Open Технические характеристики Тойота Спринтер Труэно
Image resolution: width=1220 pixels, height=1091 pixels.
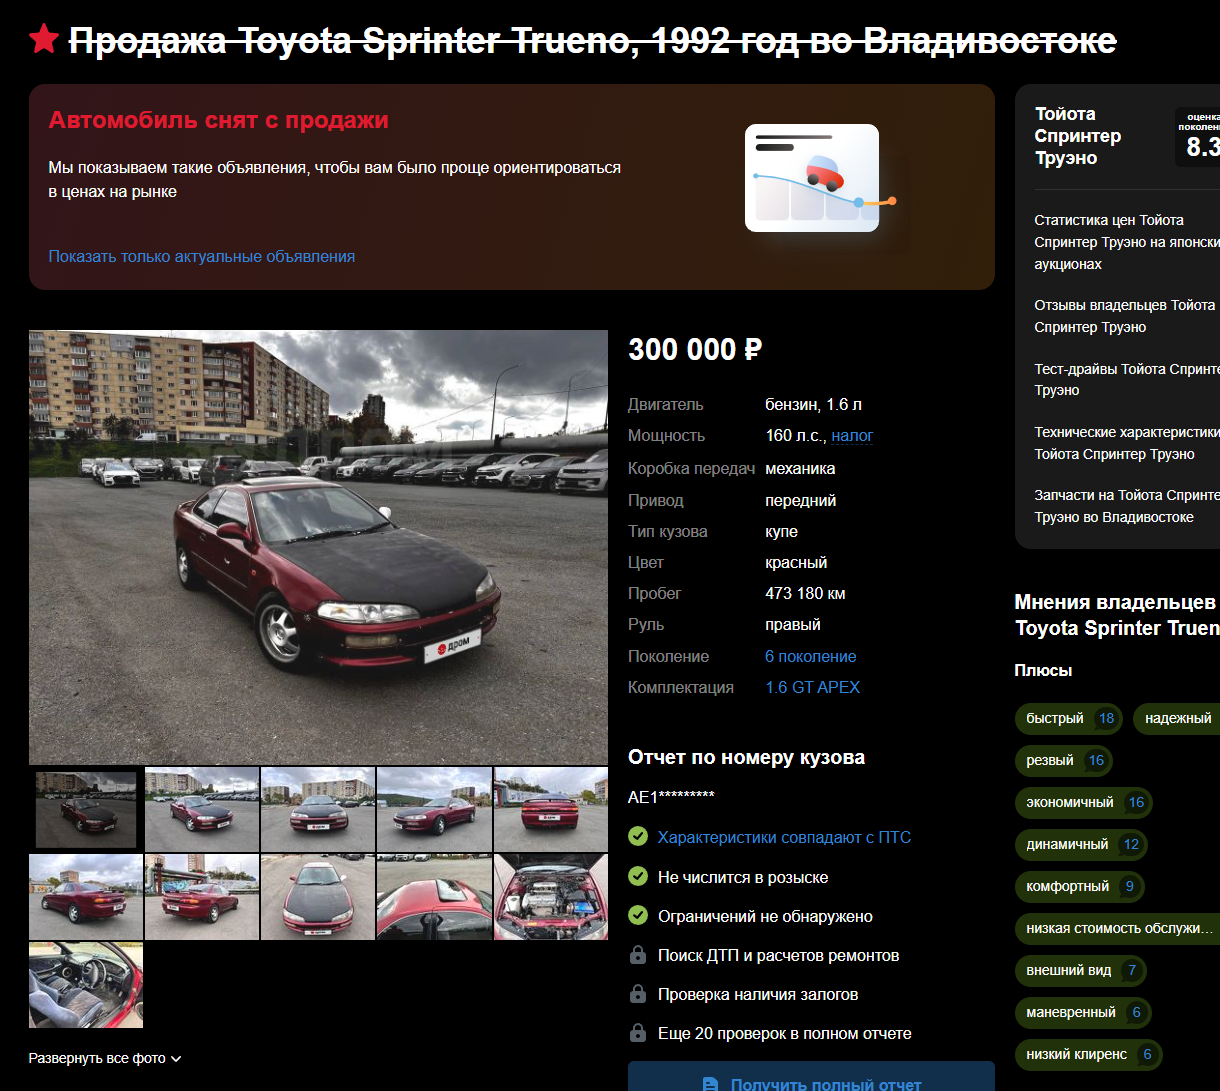1127,443
